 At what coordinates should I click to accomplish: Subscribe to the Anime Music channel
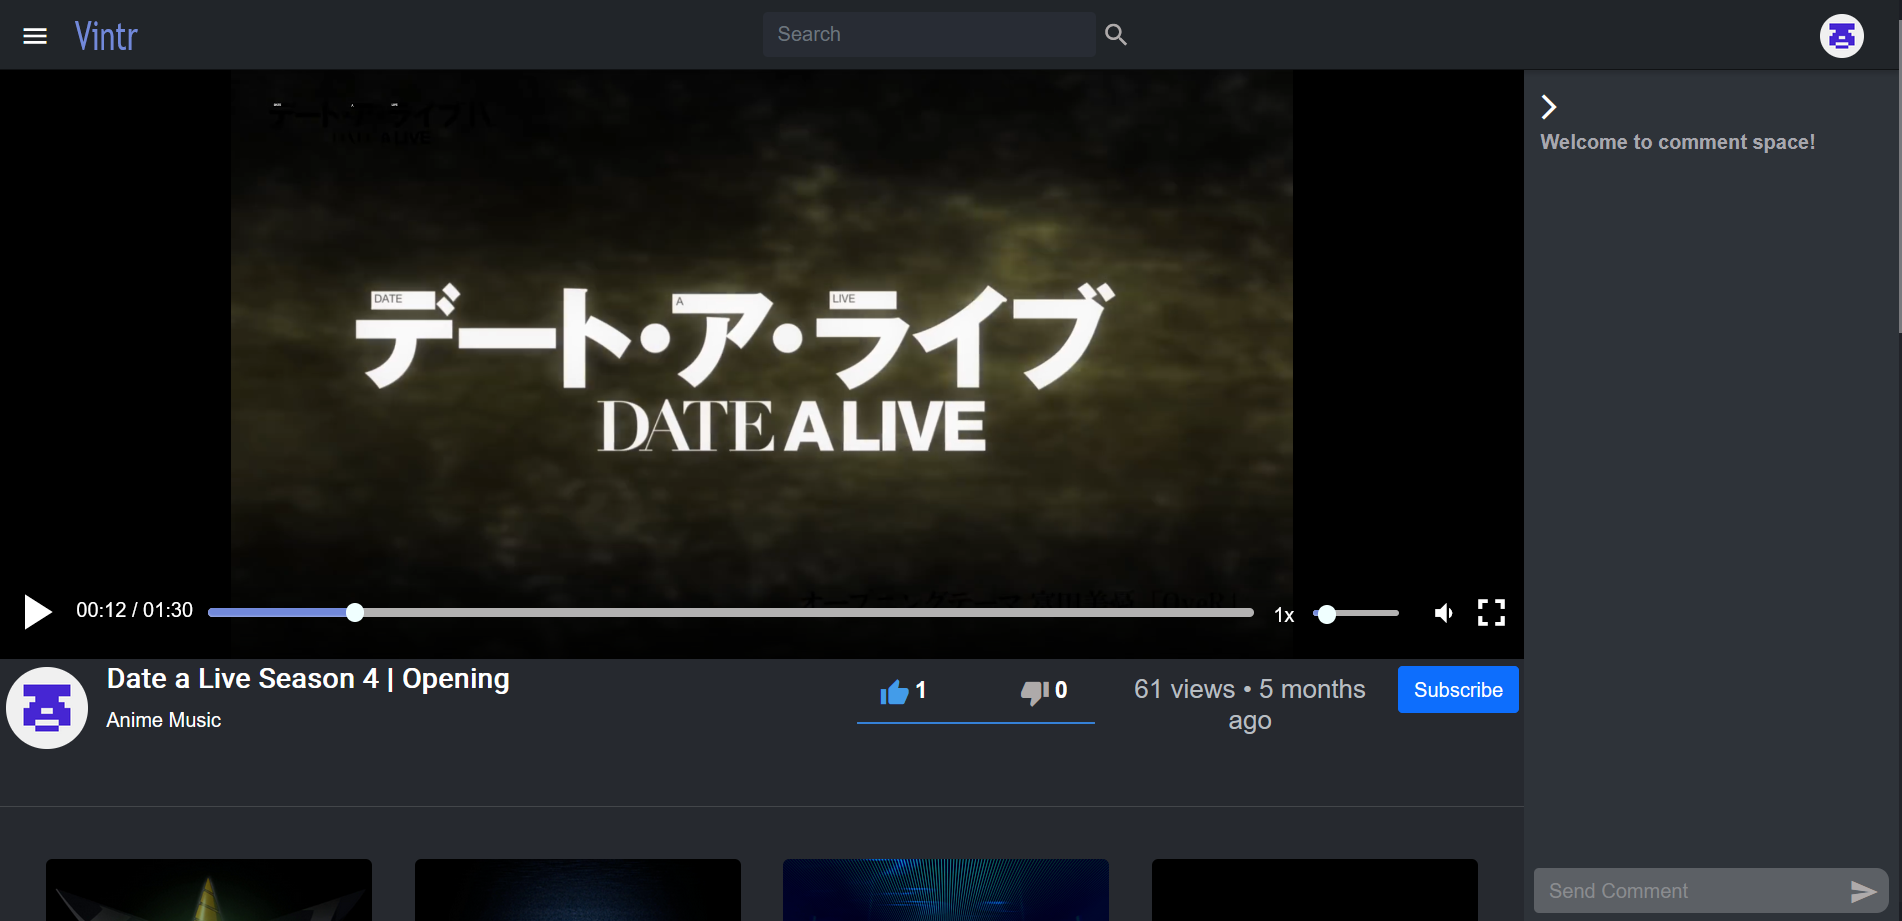(x=1458, y=690)
